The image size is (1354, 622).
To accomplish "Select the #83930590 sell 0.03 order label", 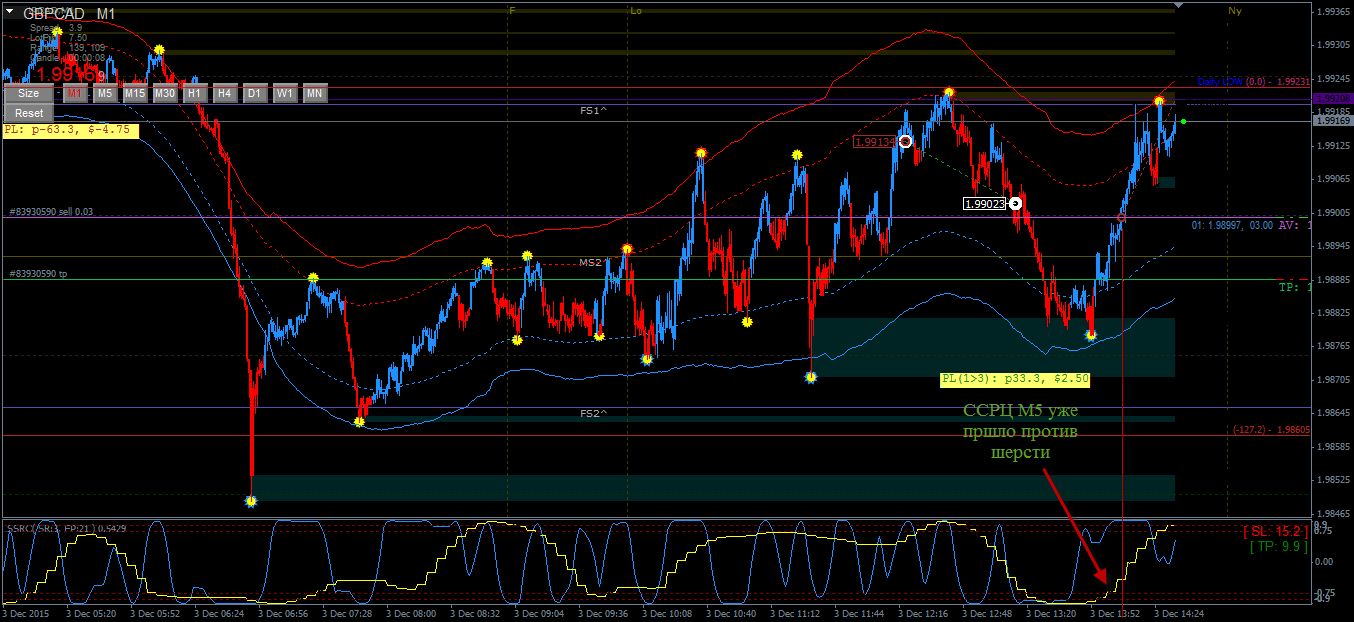I will click(52, 212).
